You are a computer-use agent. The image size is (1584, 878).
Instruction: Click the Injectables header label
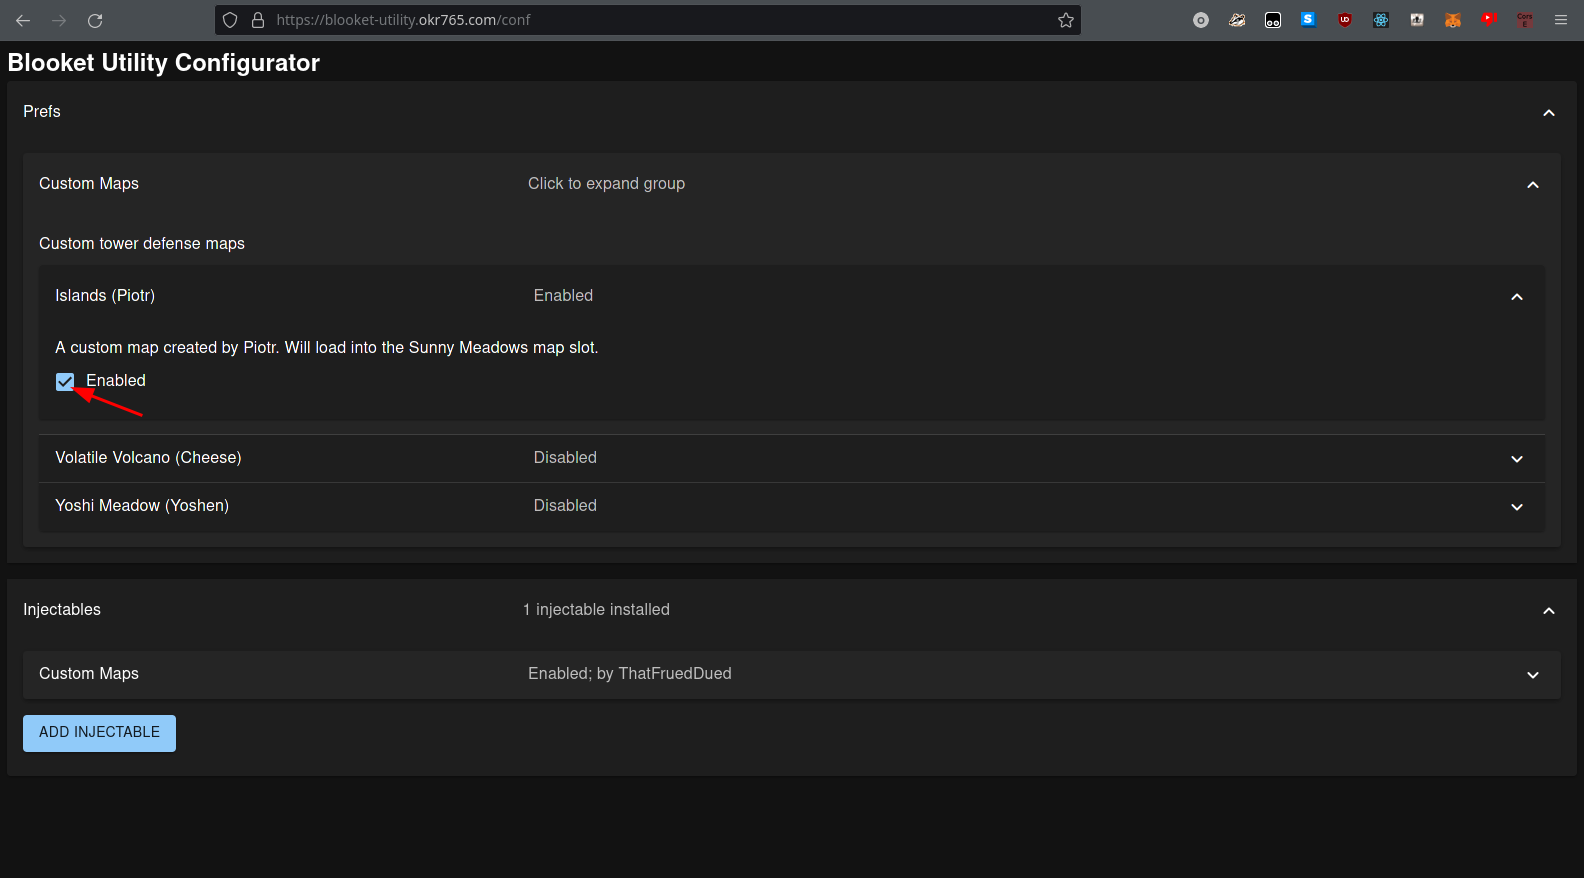62,609
